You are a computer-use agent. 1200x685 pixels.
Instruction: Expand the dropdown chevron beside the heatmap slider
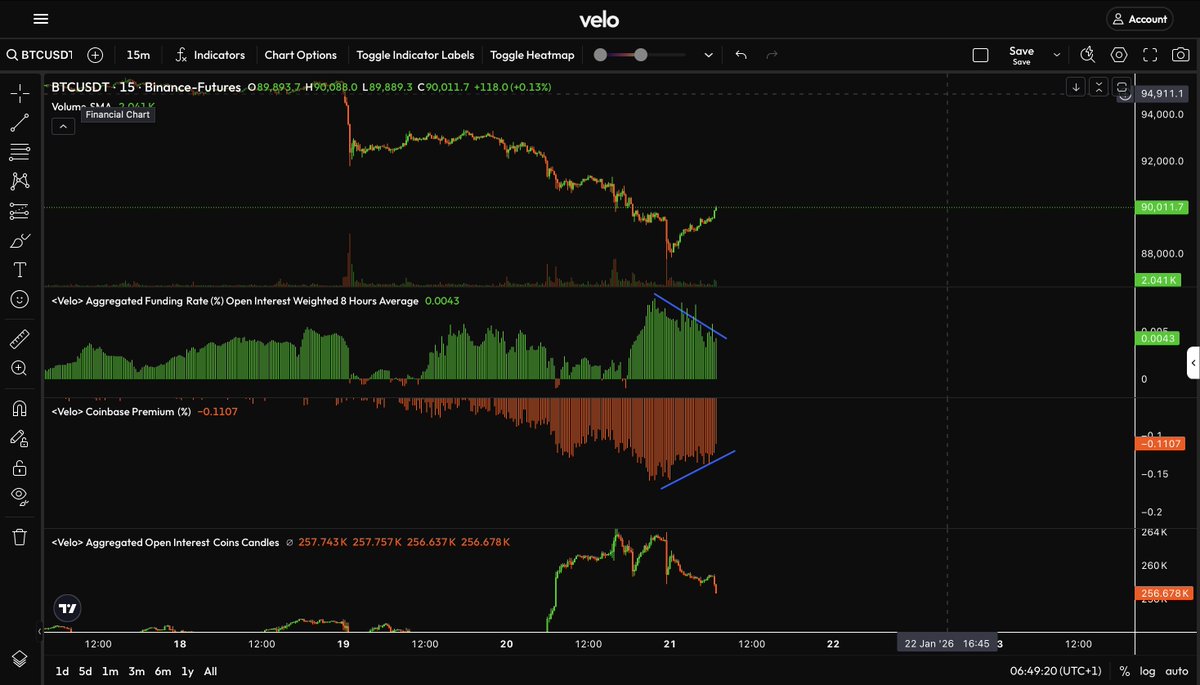709,55
